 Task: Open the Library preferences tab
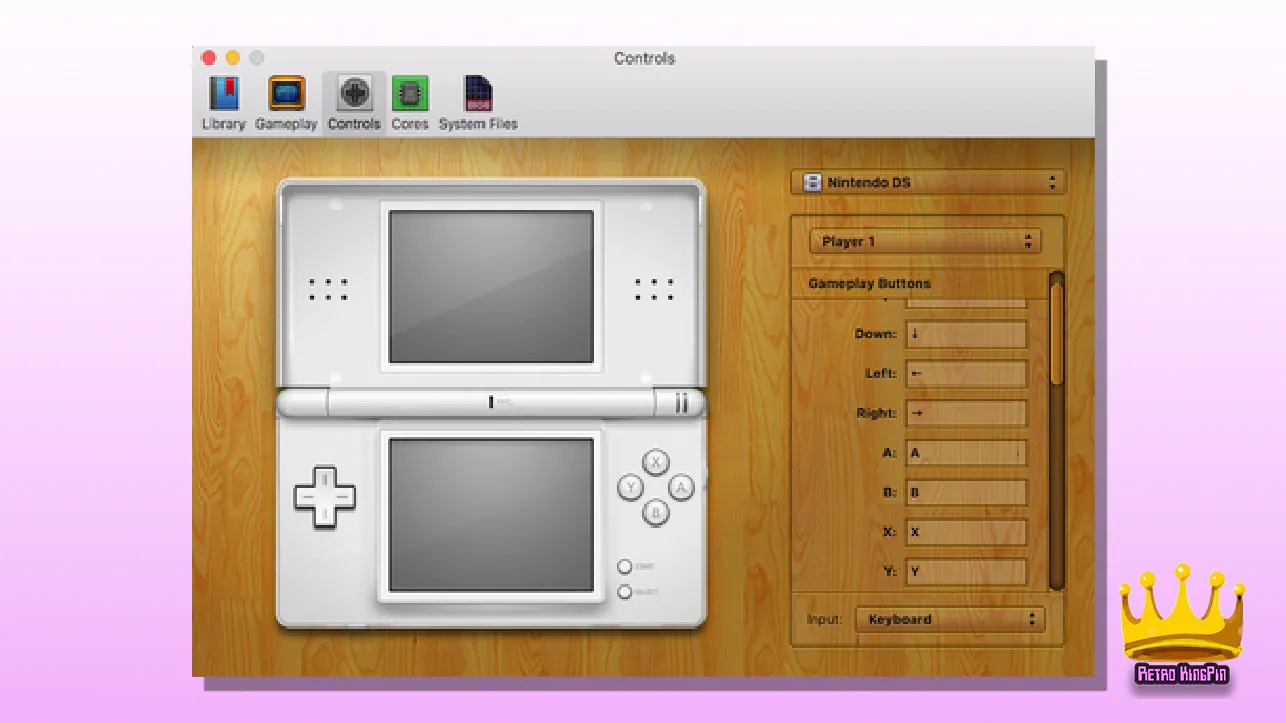[223, 103]
